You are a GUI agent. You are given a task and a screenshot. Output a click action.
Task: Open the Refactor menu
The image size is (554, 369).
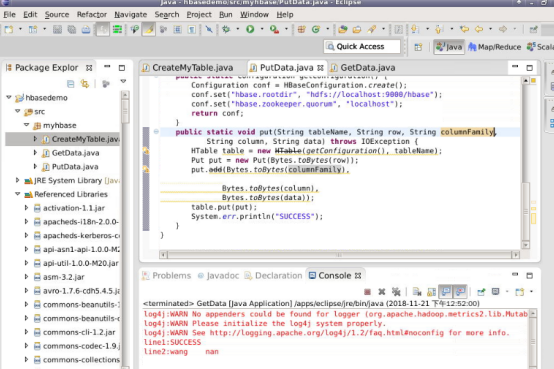pos(92,14)
